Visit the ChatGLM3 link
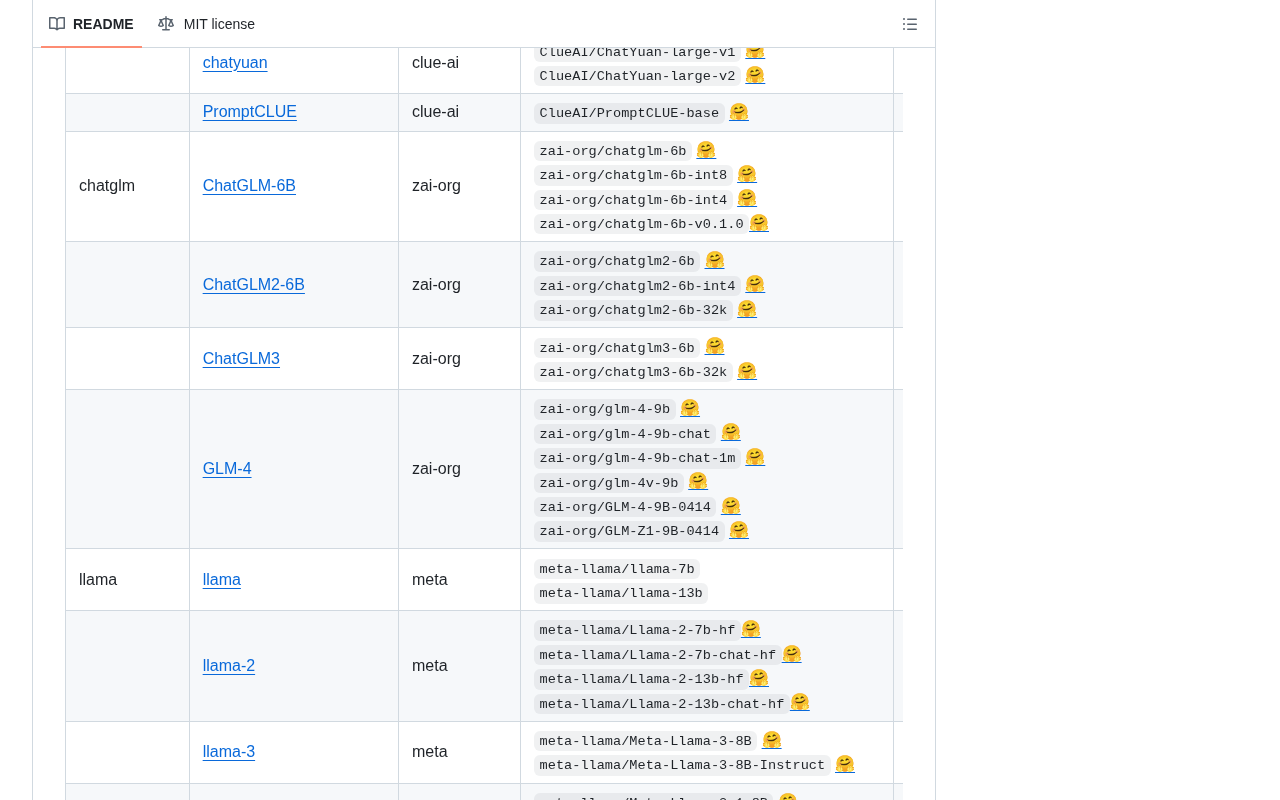Screen dimensions: 1280x800 pyautogui.click(x=241, y=359)
